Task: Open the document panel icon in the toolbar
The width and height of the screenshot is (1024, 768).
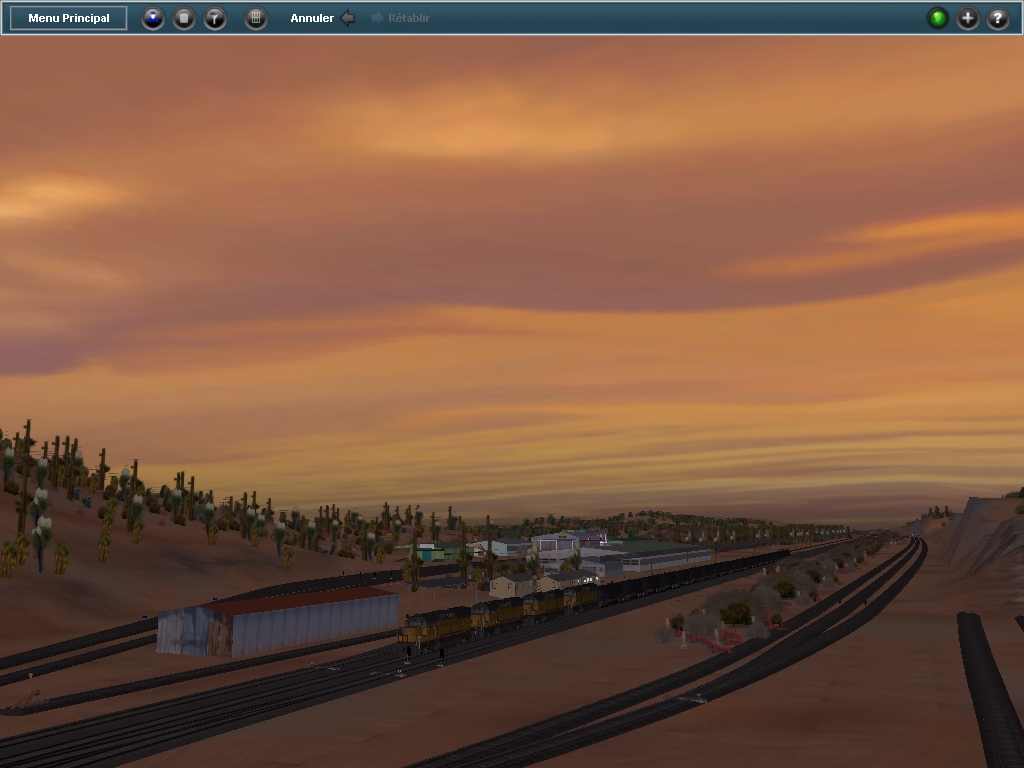Action: [x=184, y=18]
